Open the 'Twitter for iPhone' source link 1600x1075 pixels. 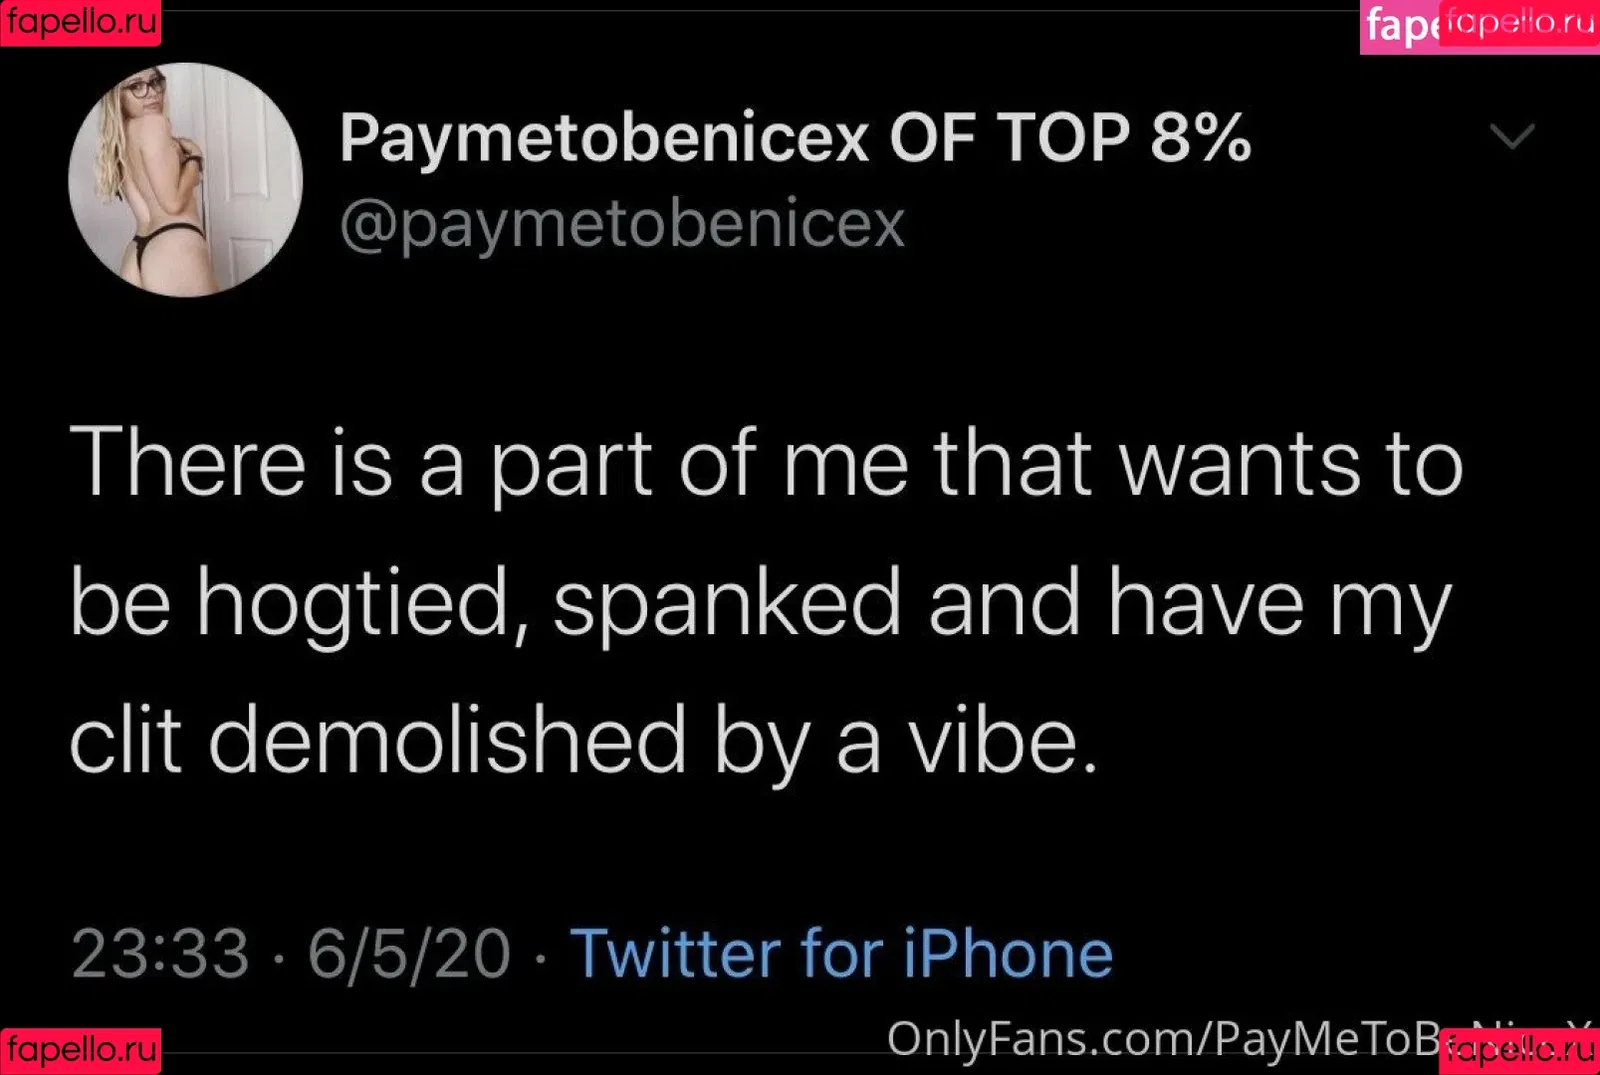click(841, 953)
